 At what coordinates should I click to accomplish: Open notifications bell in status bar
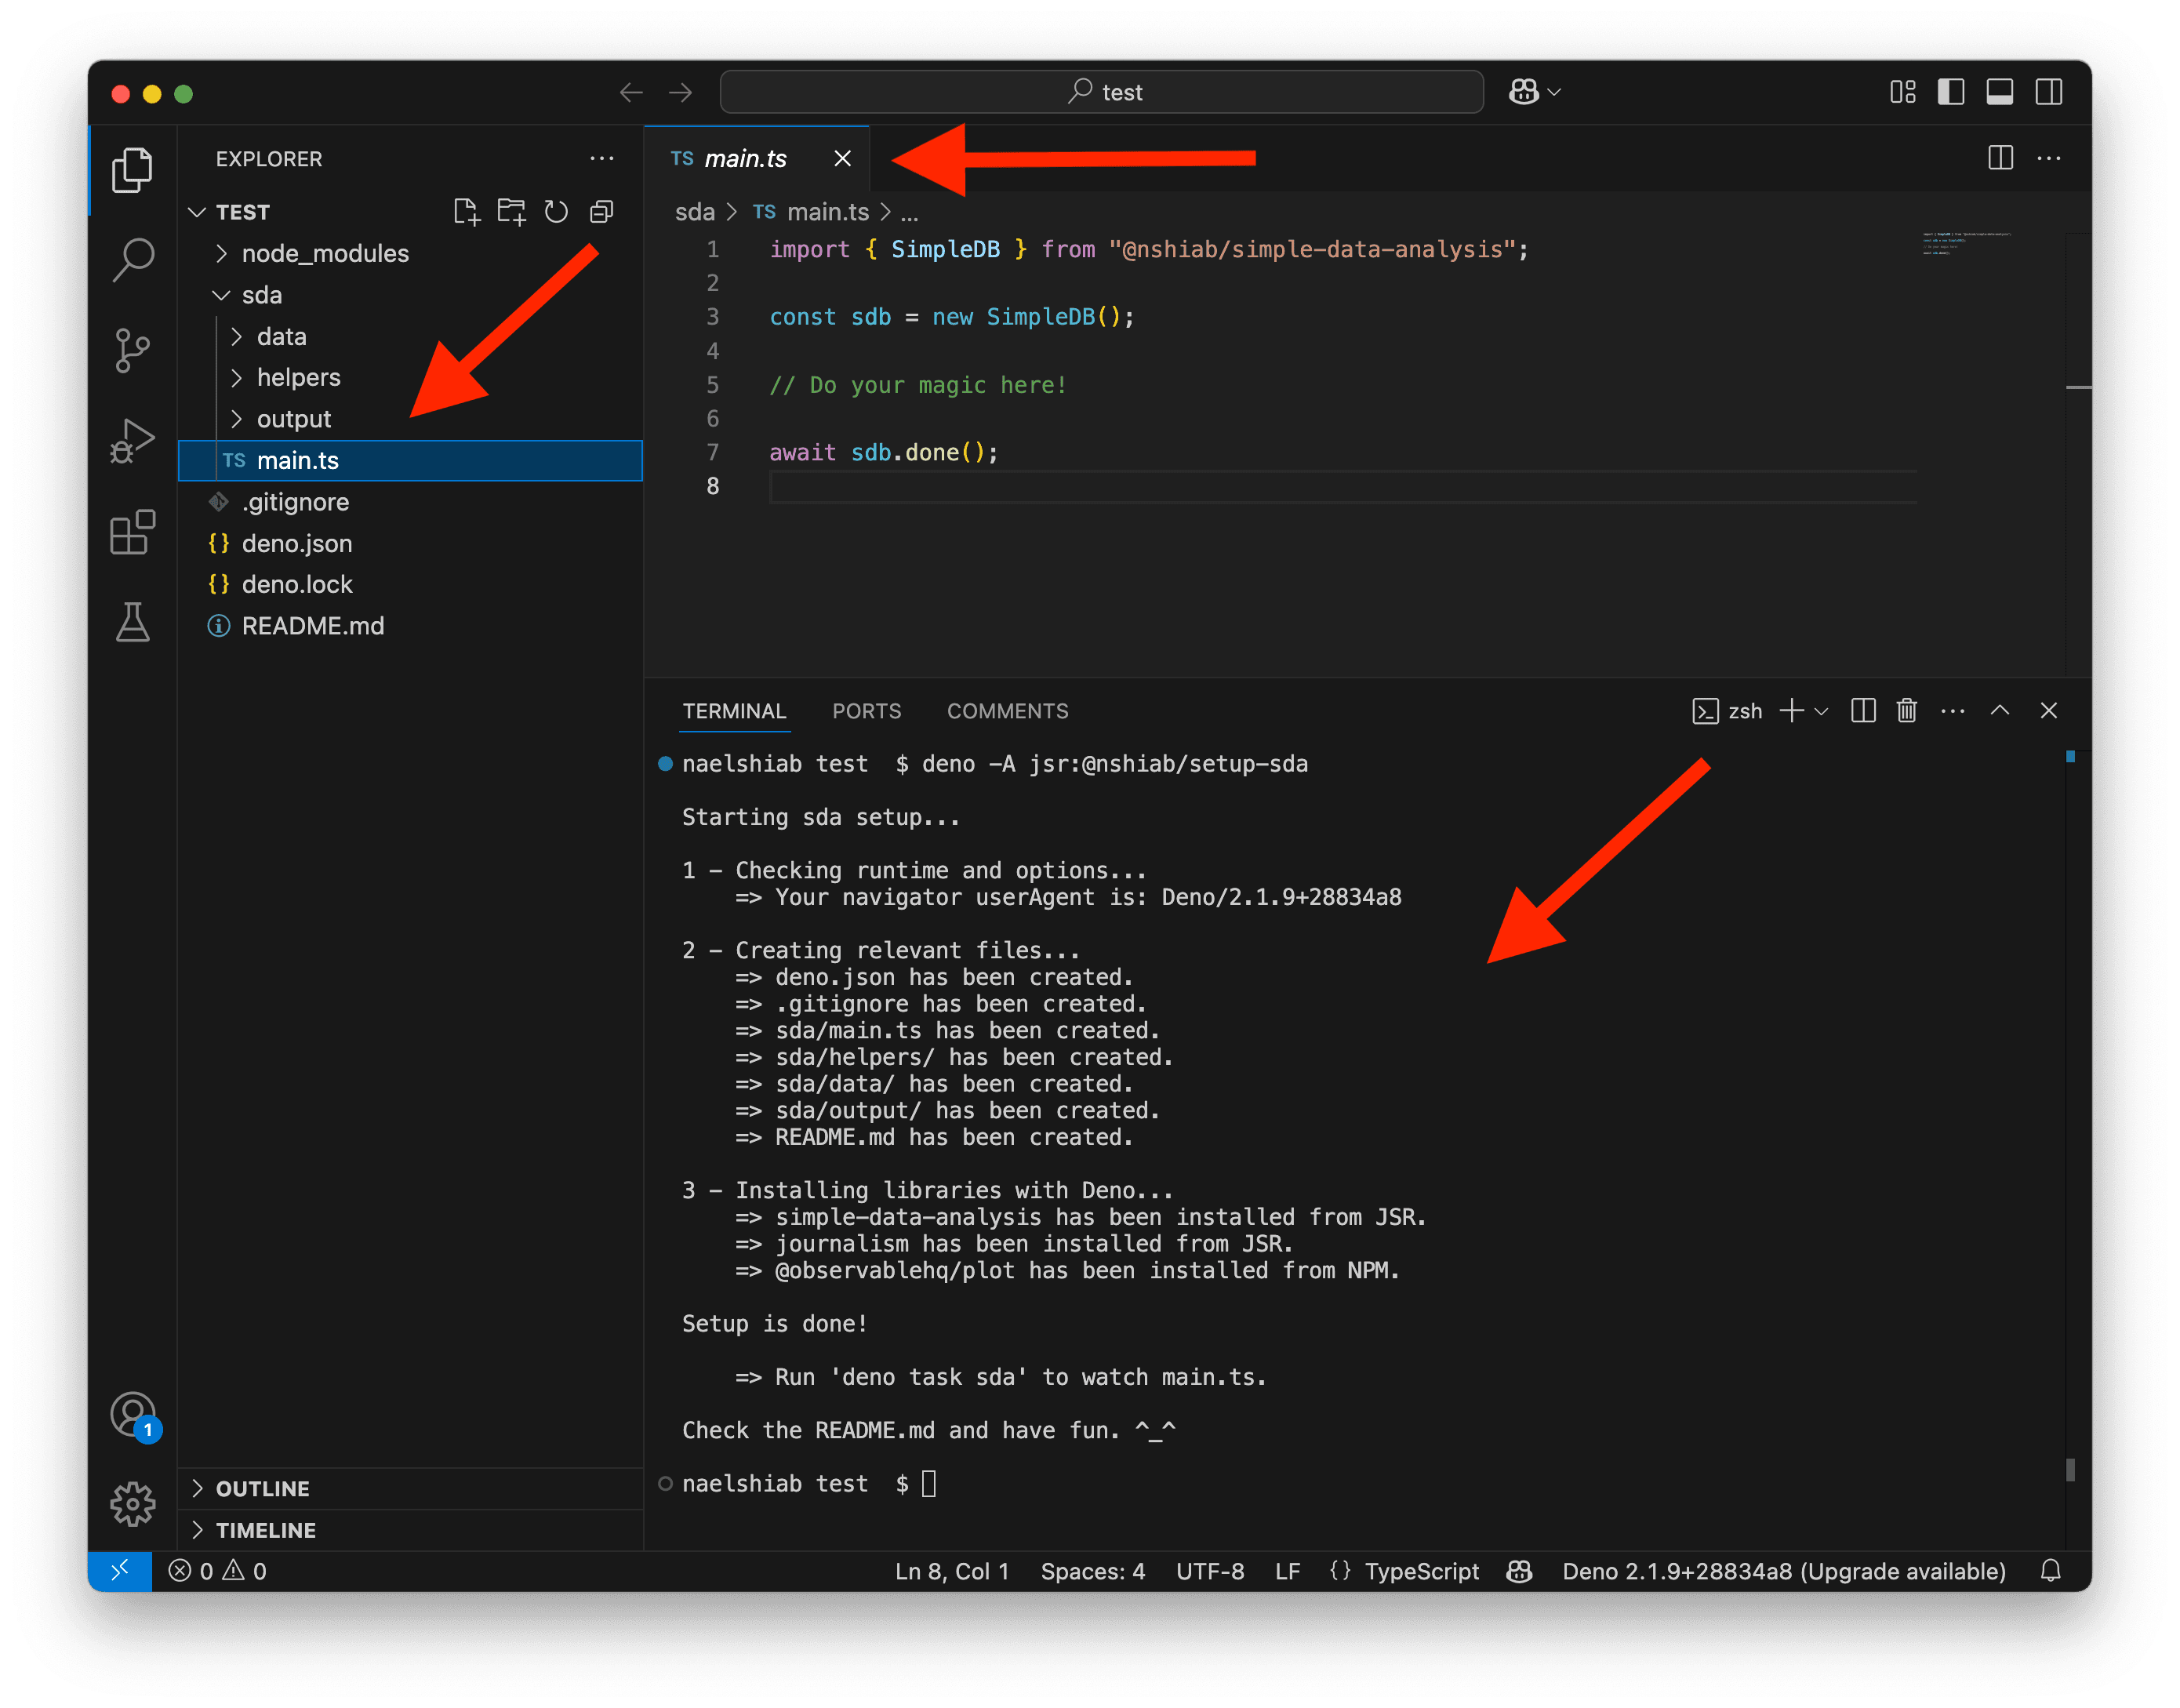(x=2051, y=1571)
